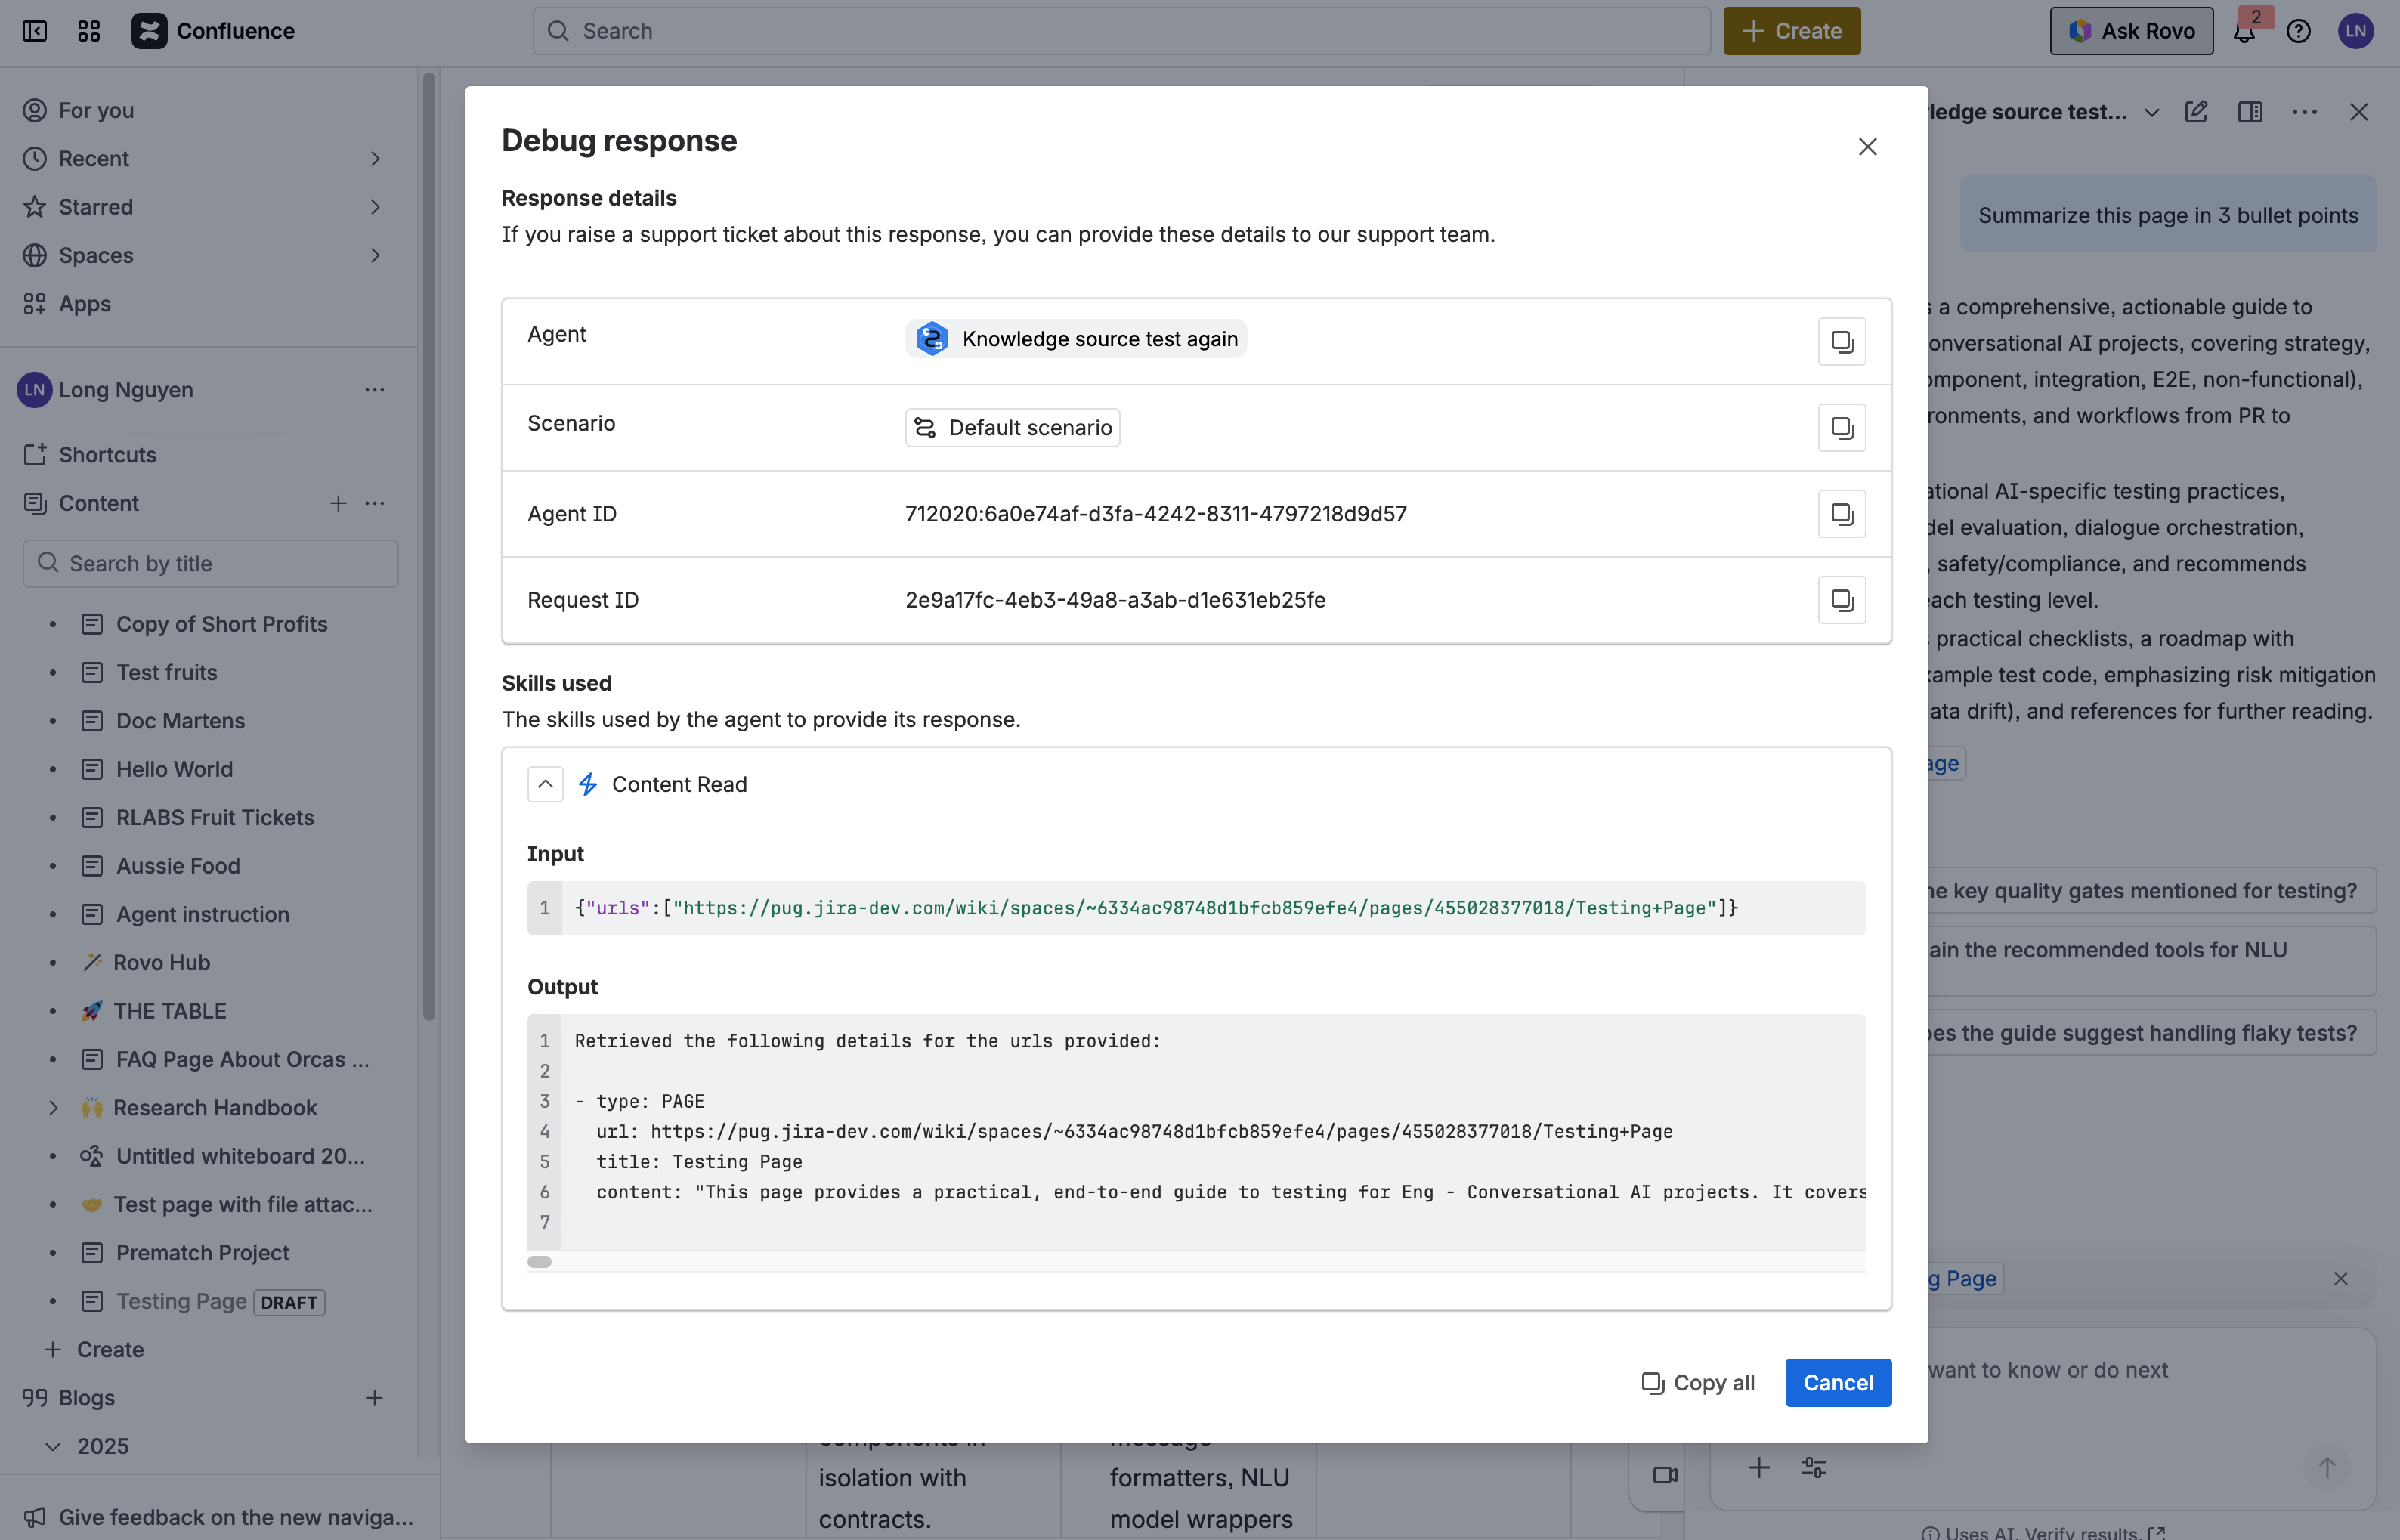Open the help menu
The height and width of the screenshot is (1540, 2400).
pyautogui.click(x=2298, y=31)
